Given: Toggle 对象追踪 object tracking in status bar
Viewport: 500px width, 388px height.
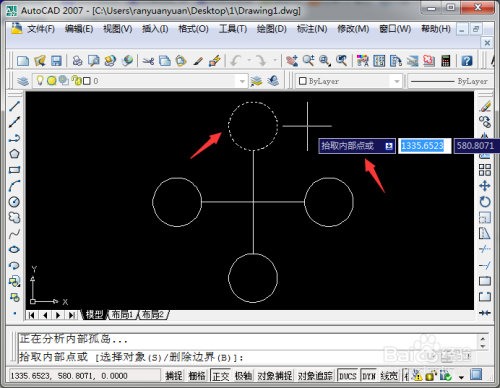Looking at the screenshot, I should (315, 376).
